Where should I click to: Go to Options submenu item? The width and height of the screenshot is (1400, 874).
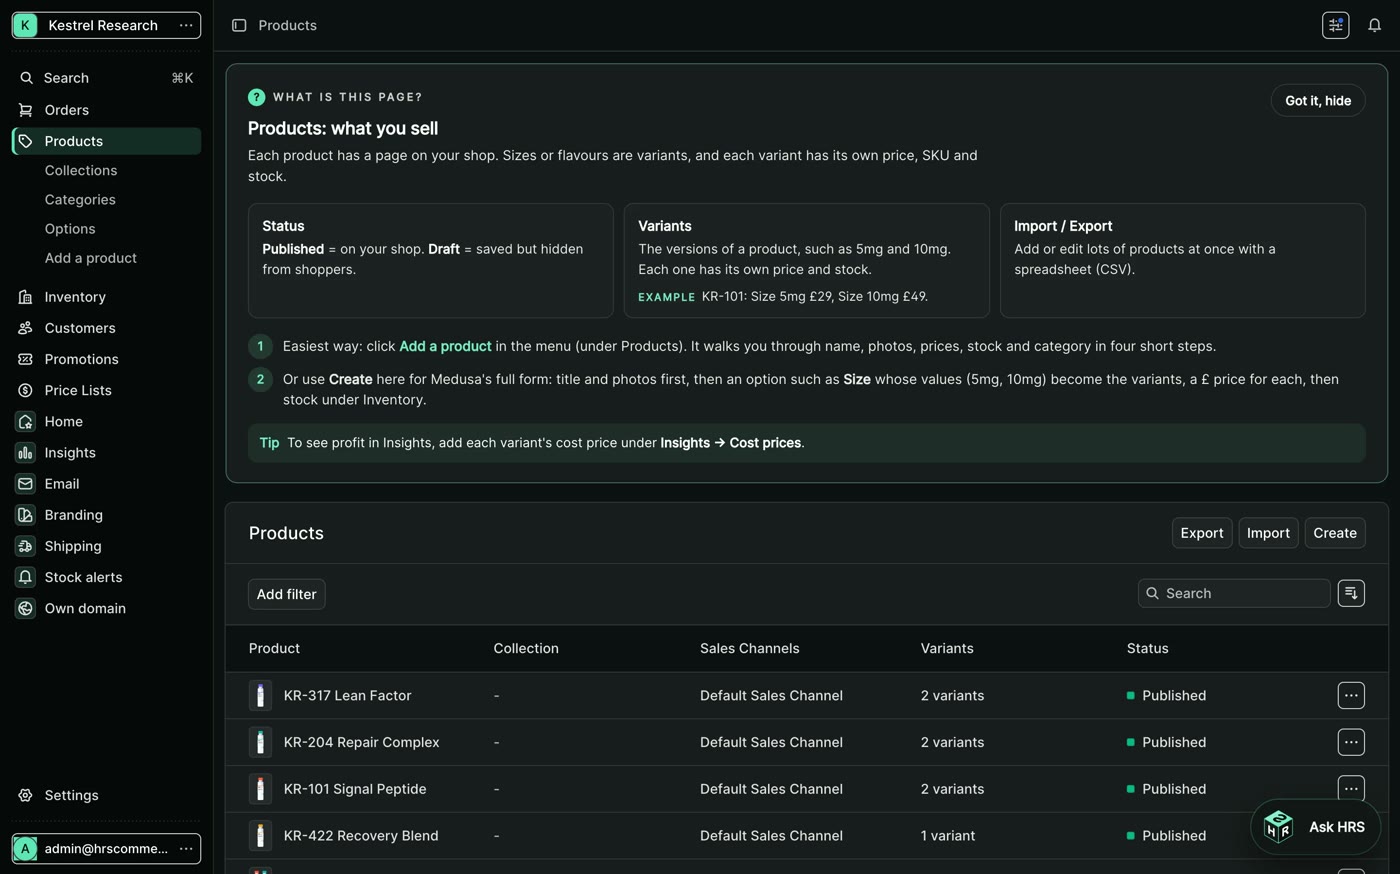70,229
